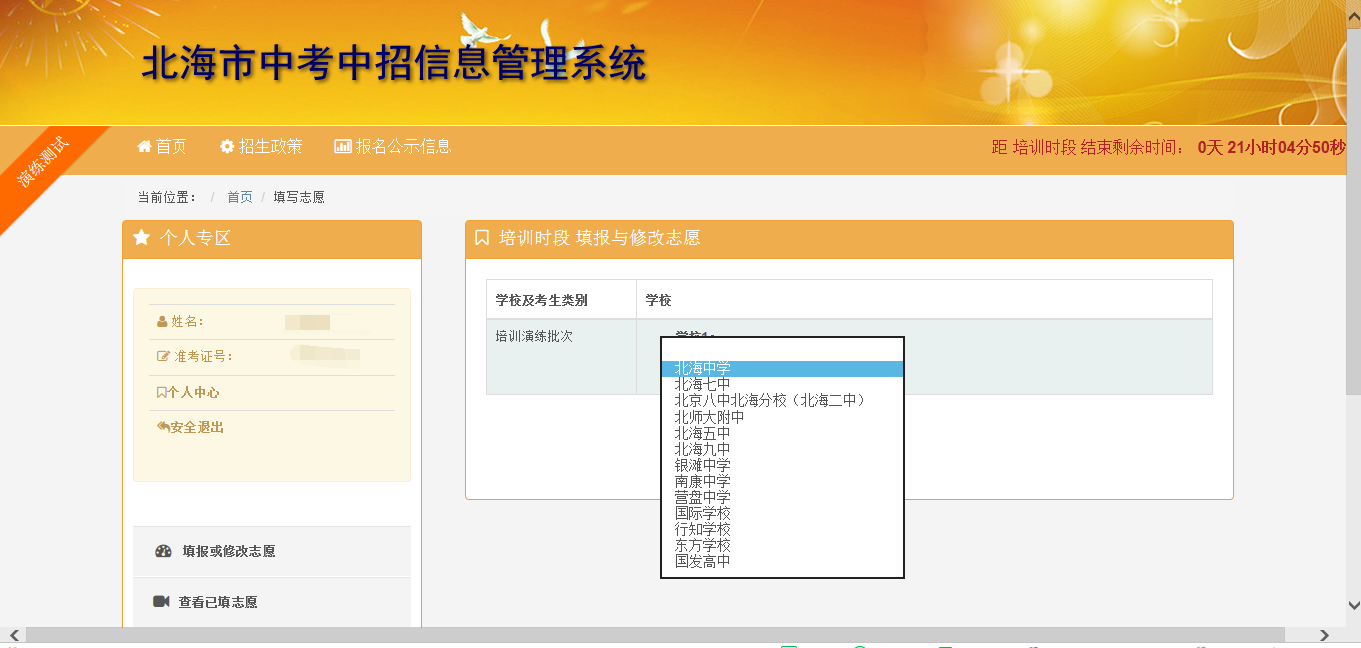
Task: Select 北师大附中 from the dropdown list
Action: click(709, 417)
